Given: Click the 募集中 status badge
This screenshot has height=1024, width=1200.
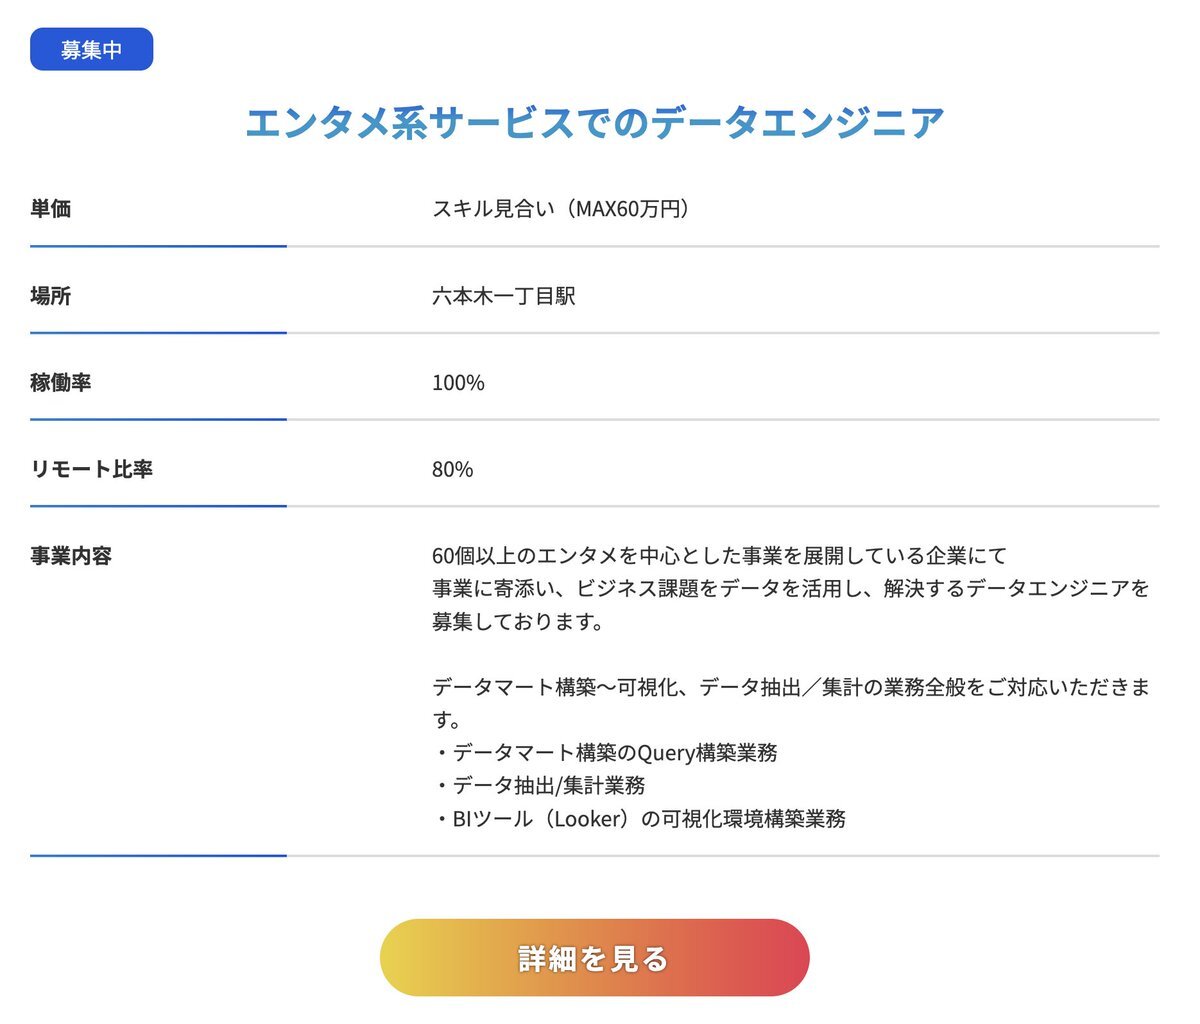Looking at the screenshot, I should [x=91, y=50].
